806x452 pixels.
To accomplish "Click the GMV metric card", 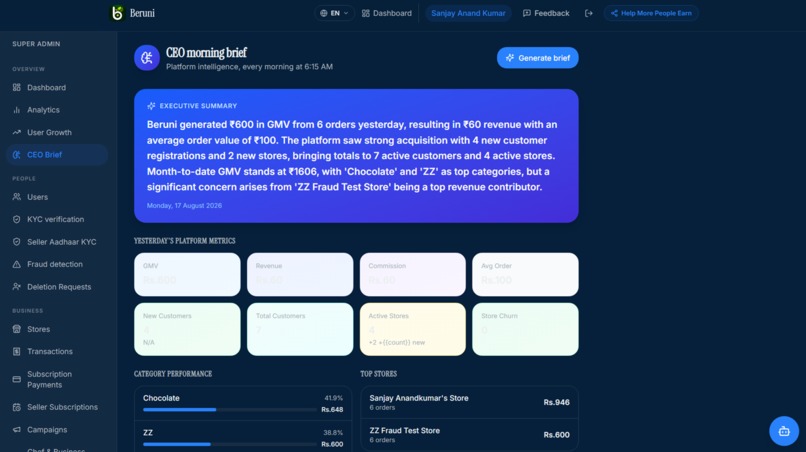I will coord(187,274).
